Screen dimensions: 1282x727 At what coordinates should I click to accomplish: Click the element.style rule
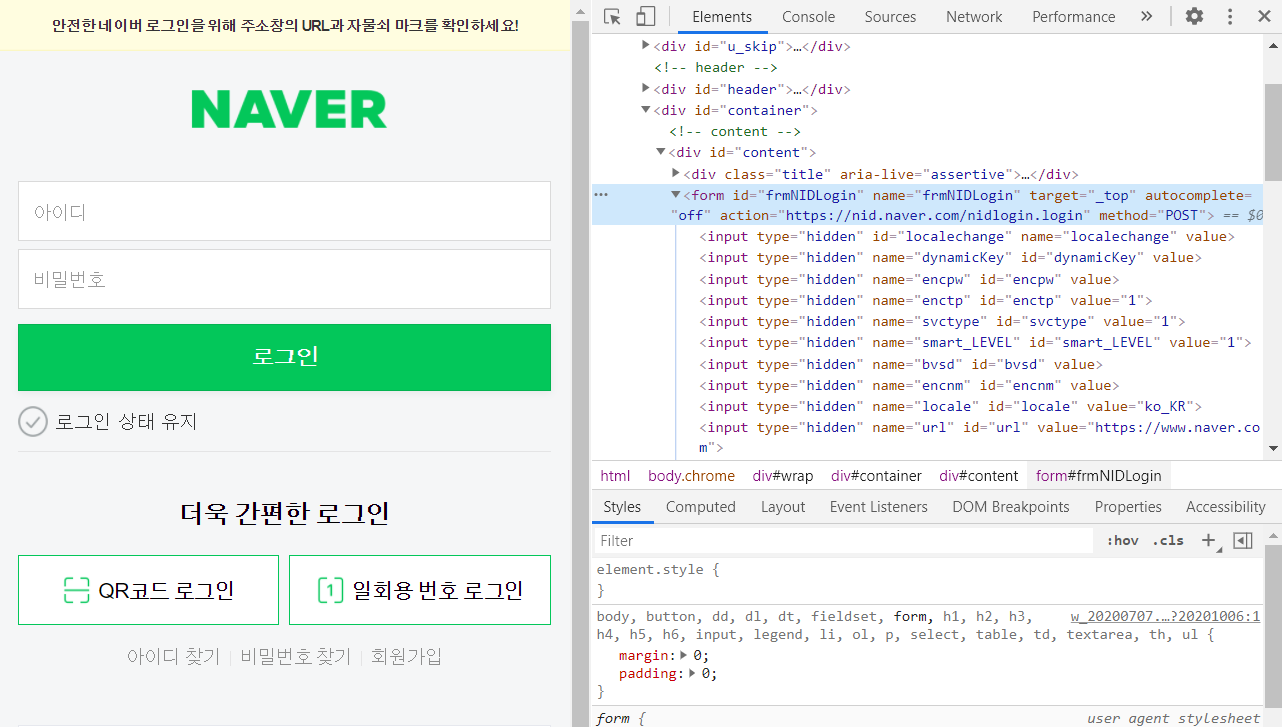[x=656, y=570]
